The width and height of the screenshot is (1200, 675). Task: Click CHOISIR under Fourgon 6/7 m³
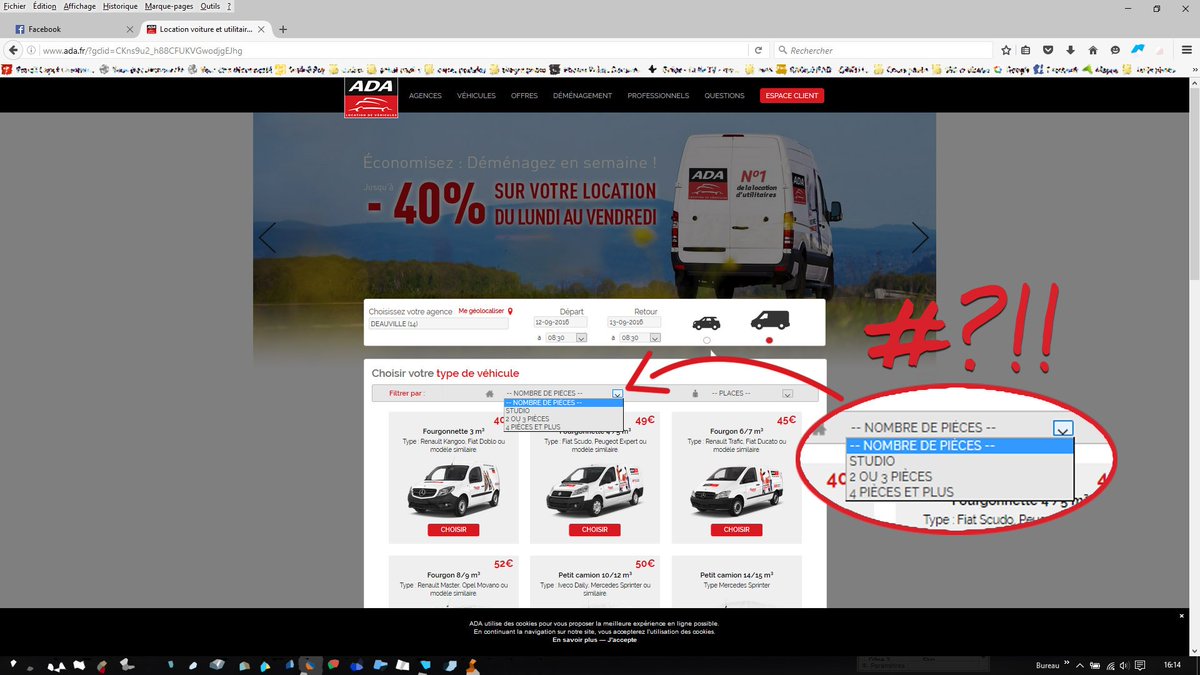point(736,530)
